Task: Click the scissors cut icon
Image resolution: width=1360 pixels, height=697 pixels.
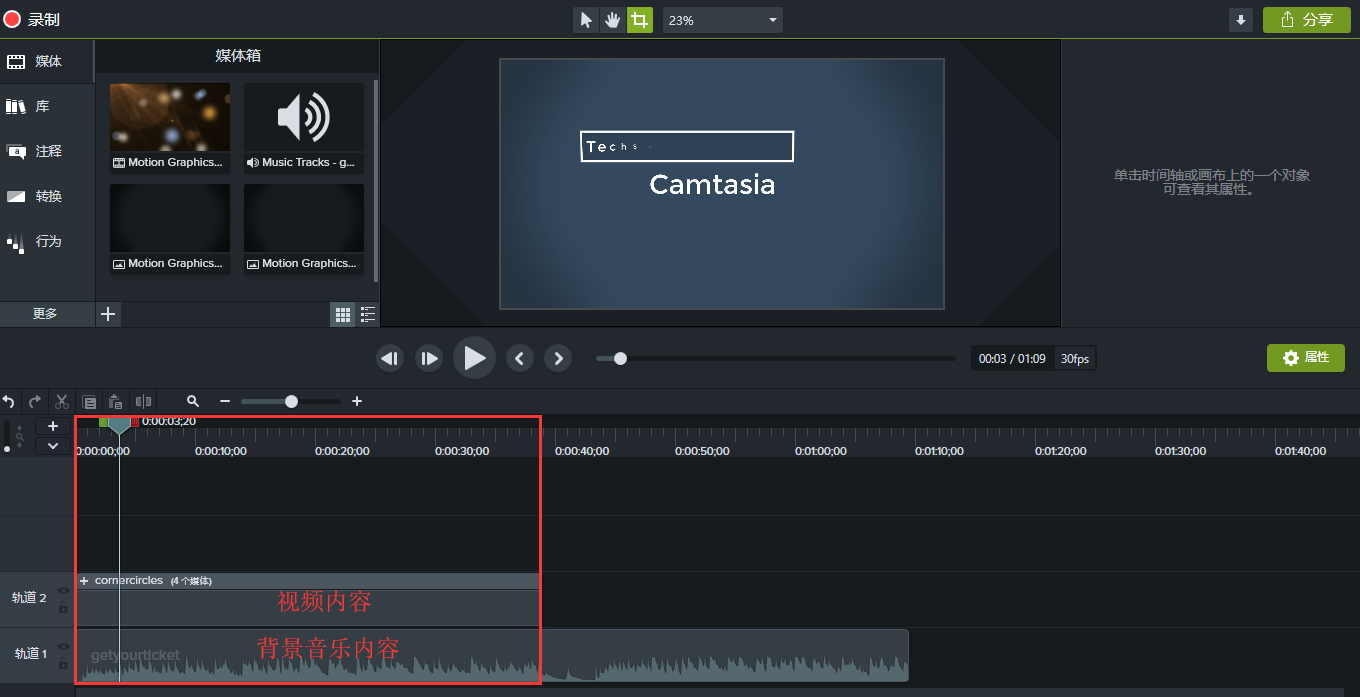Action: (62, 402)
